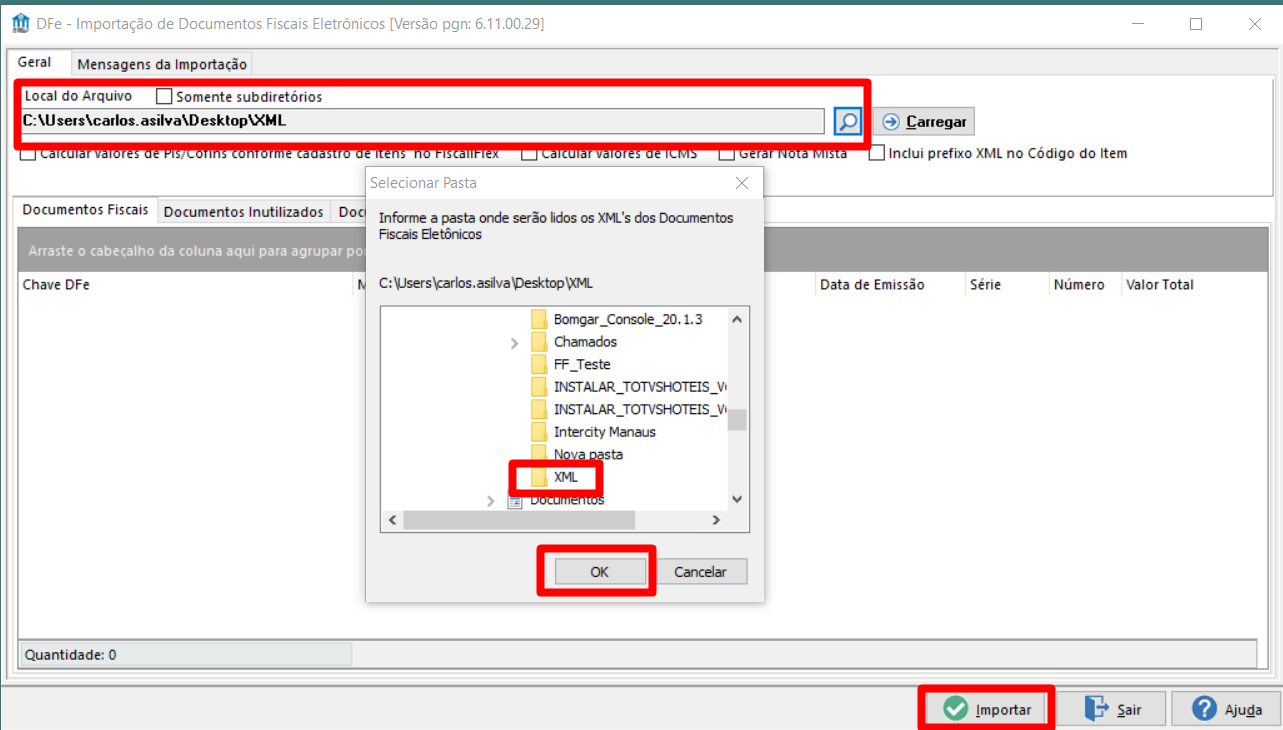Click the question mark icon on Ajuda
Viewport: 1283px width, 730px height.
[1204, 709]
